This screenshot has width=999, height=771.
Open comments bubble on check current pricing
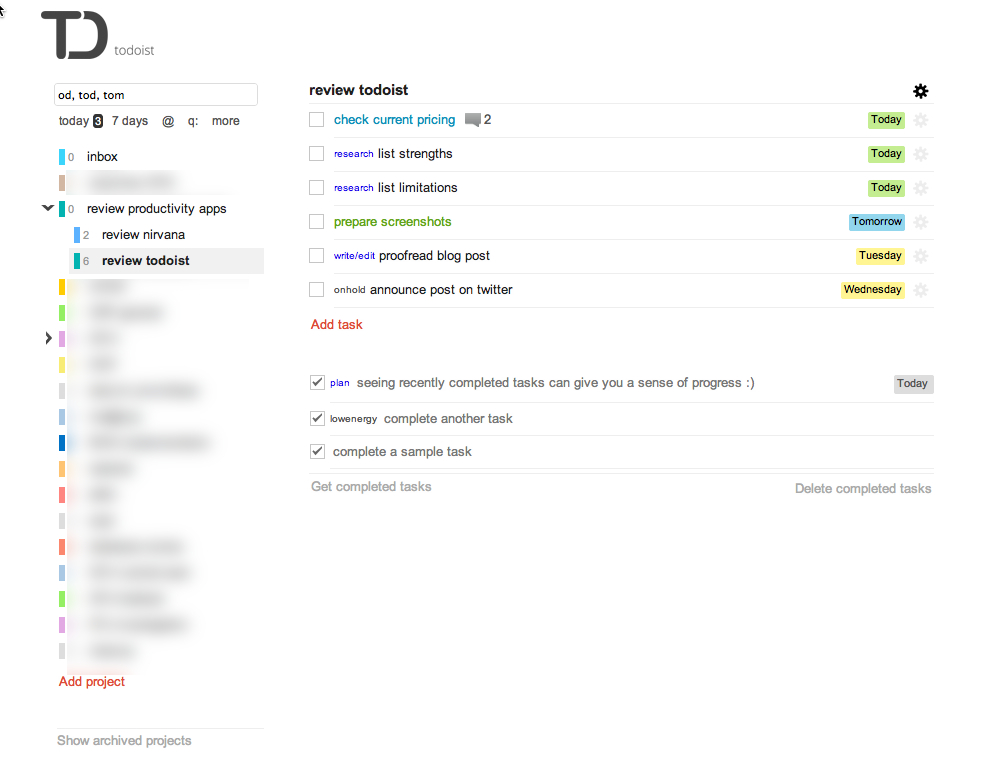[473, 120]
